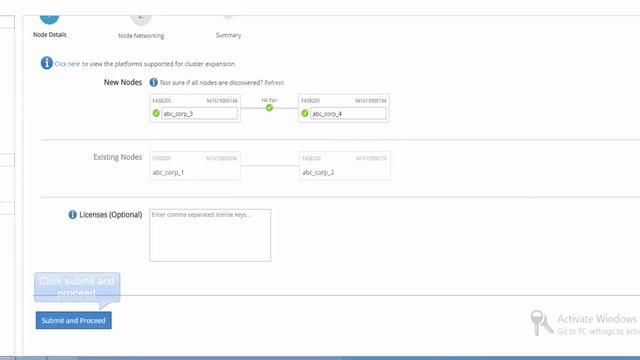Viewport: 640px width, 360px height.
Task: Click the info icon next to New Nodes
Action: tap(153, 82)
